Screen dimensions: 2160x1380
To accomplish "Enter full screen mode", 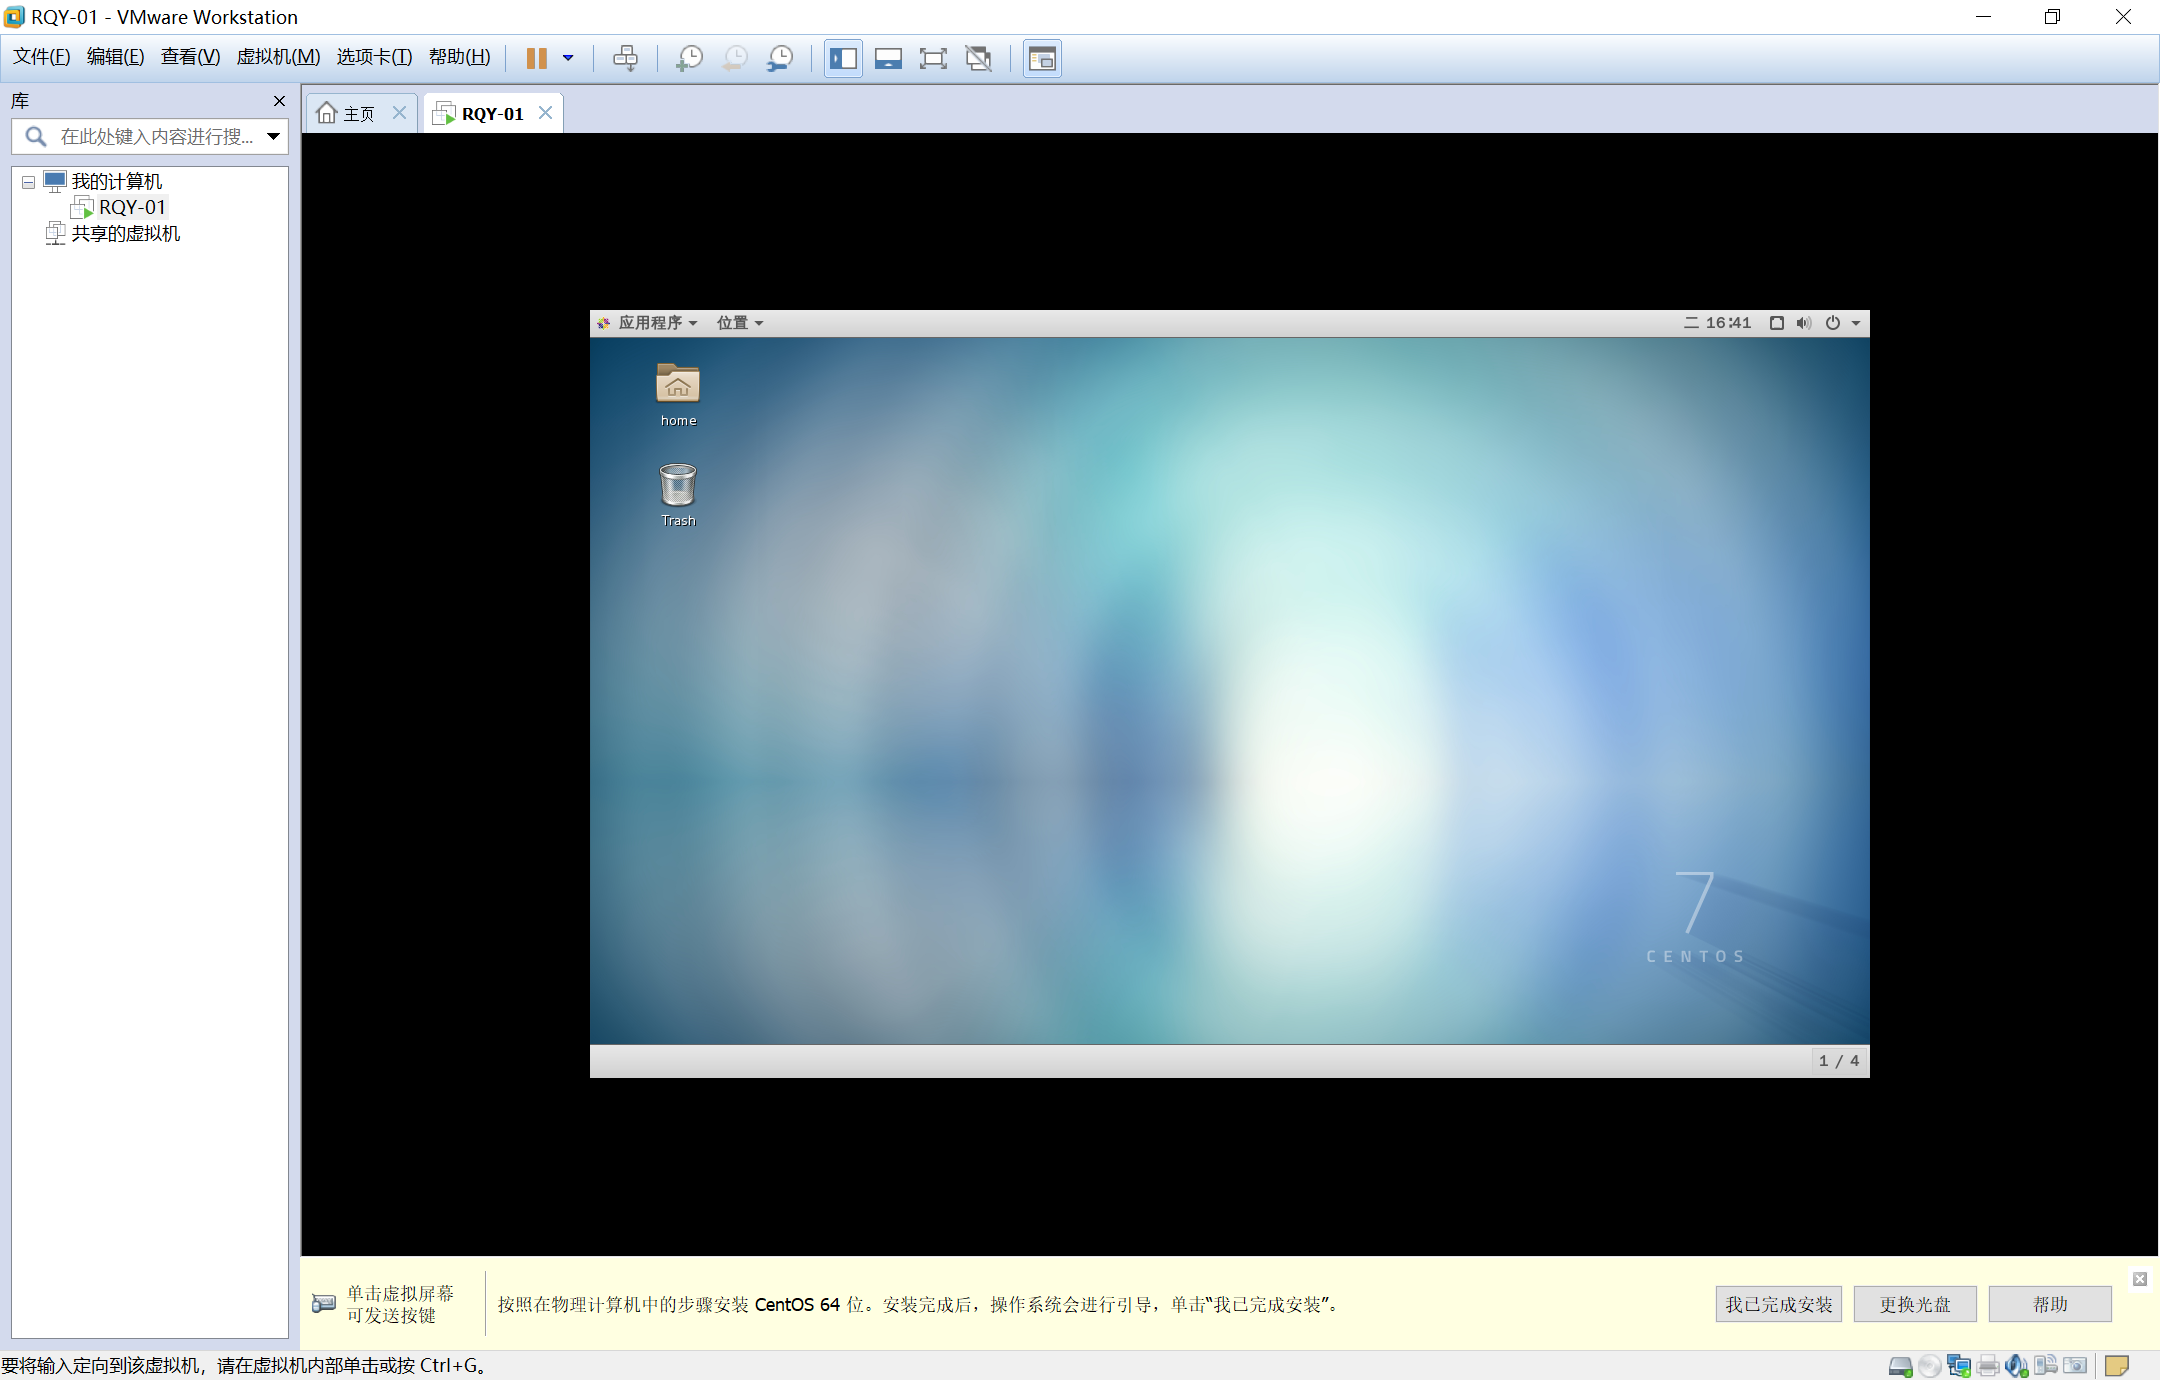I will [x=933, y=58].
